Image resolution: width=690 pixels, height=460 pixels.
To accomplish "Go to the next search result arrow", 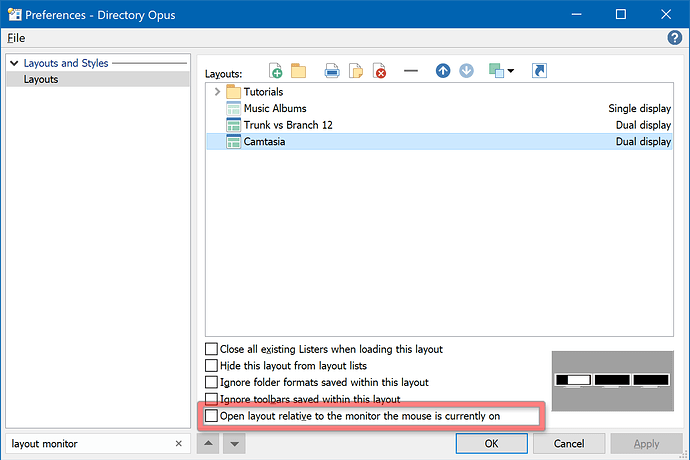I will point(235,443).
